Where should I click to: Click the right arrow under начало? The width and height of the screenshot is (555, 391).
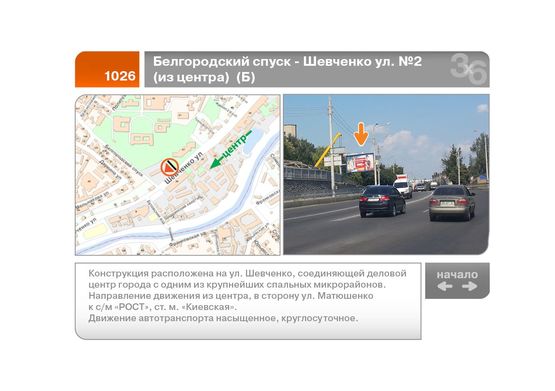tap(470, 286)
